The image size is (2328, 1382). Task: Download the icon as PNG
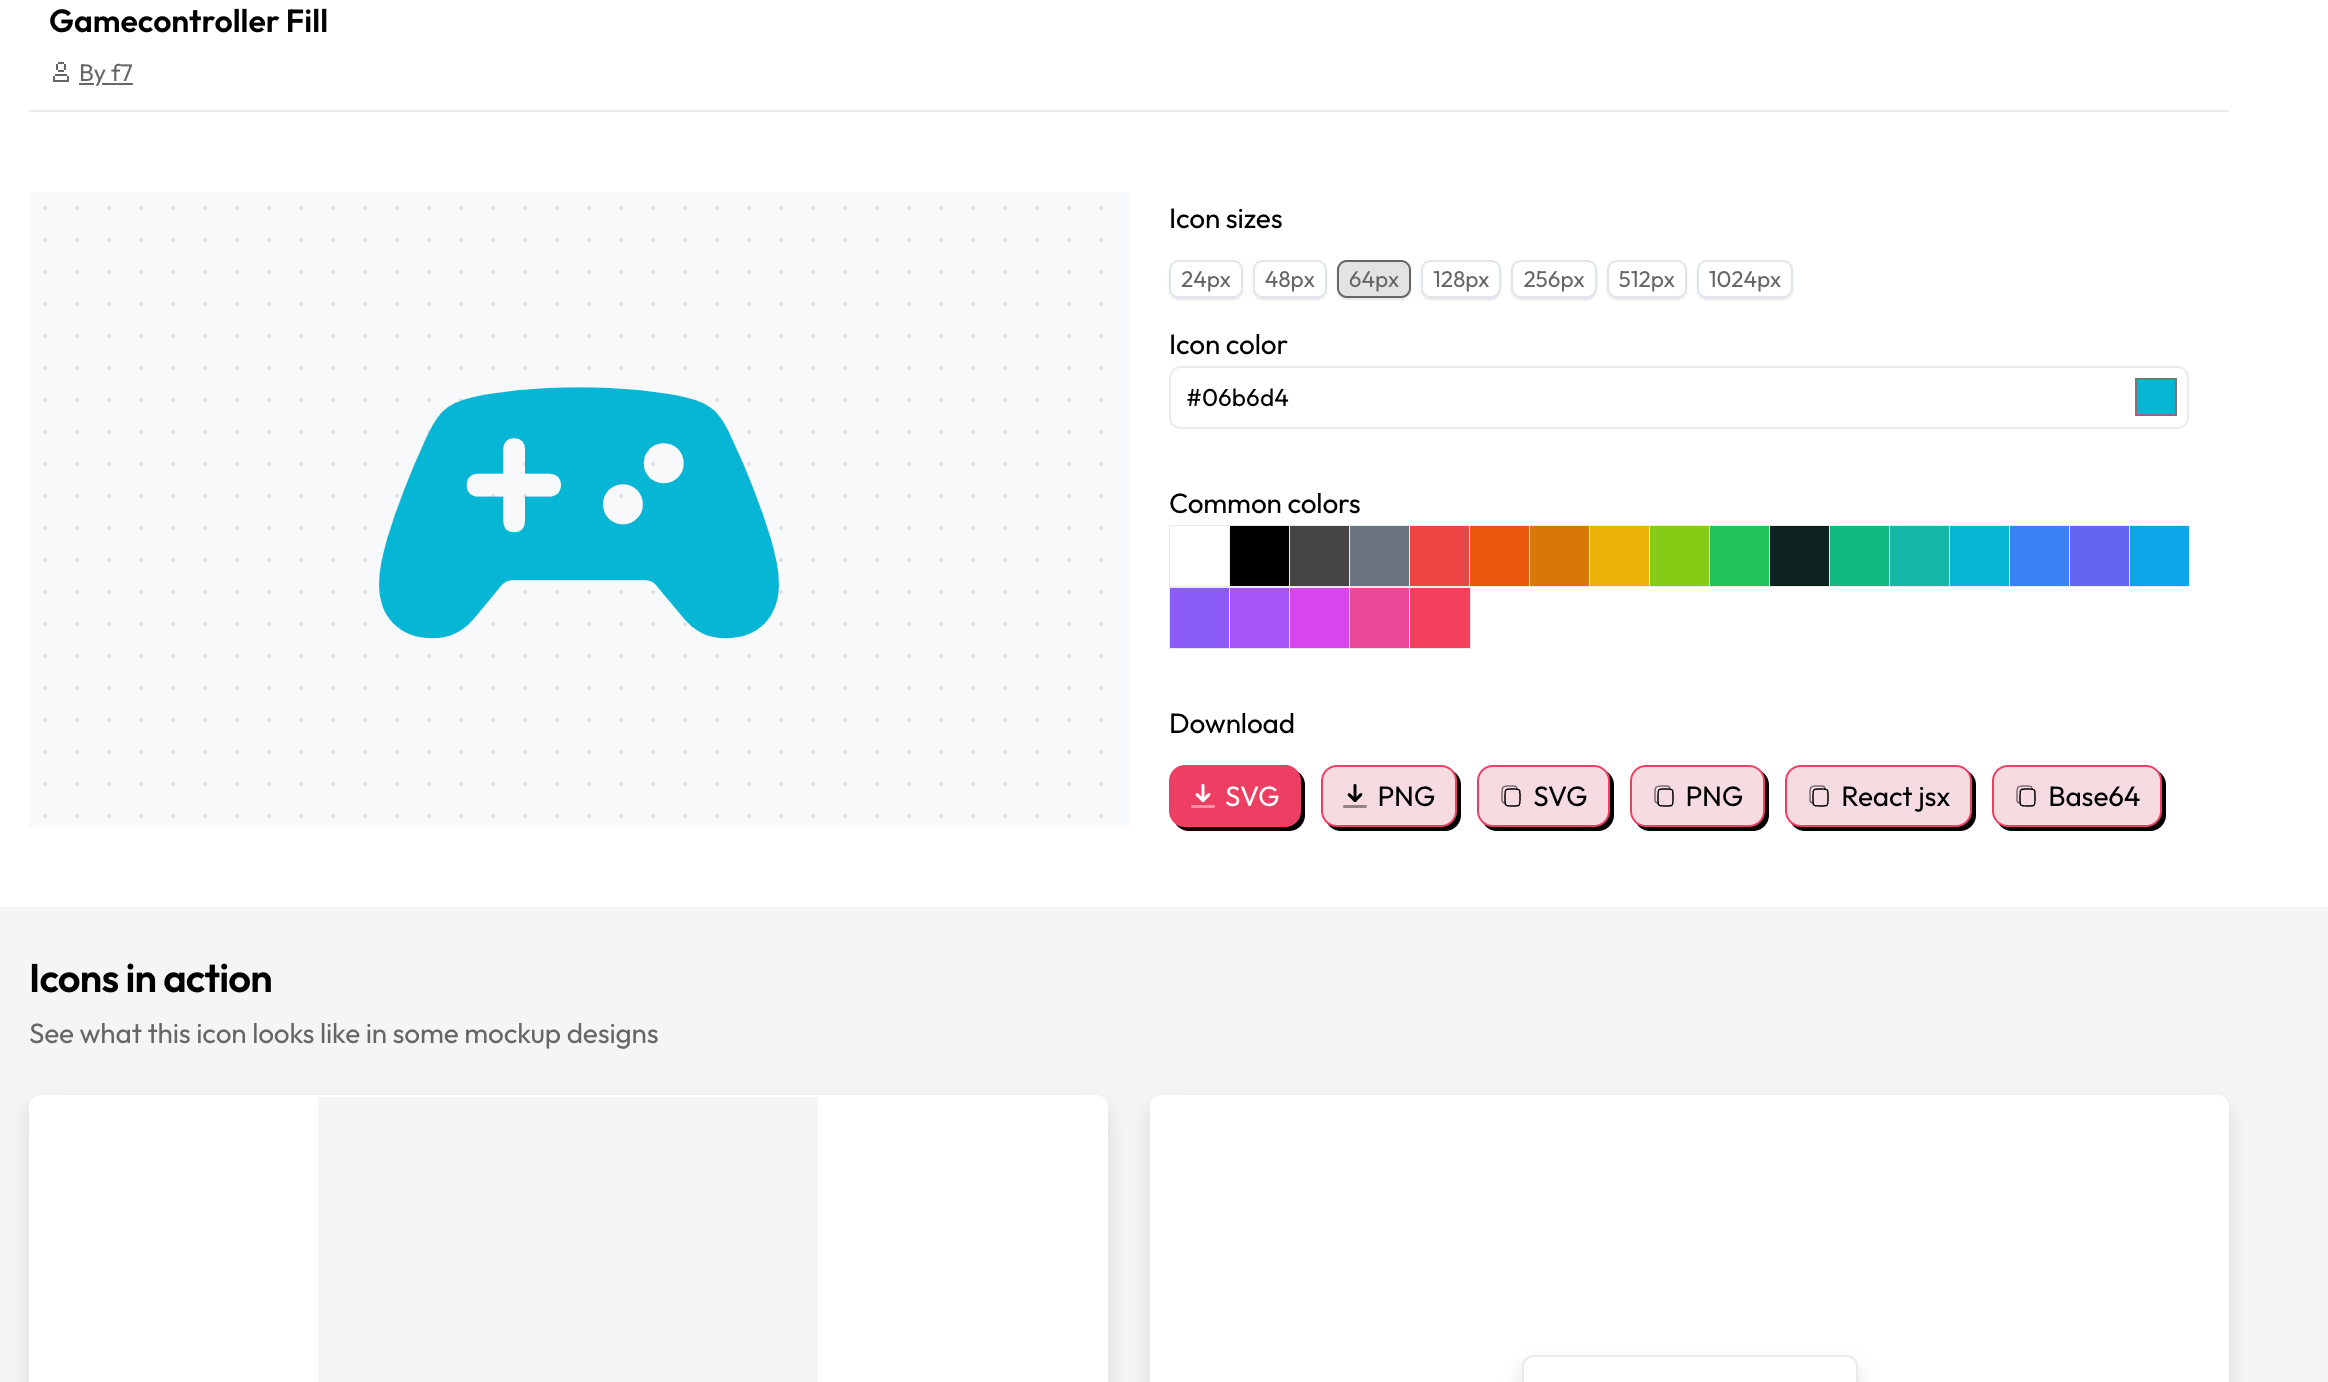[x=1389, y=796]
